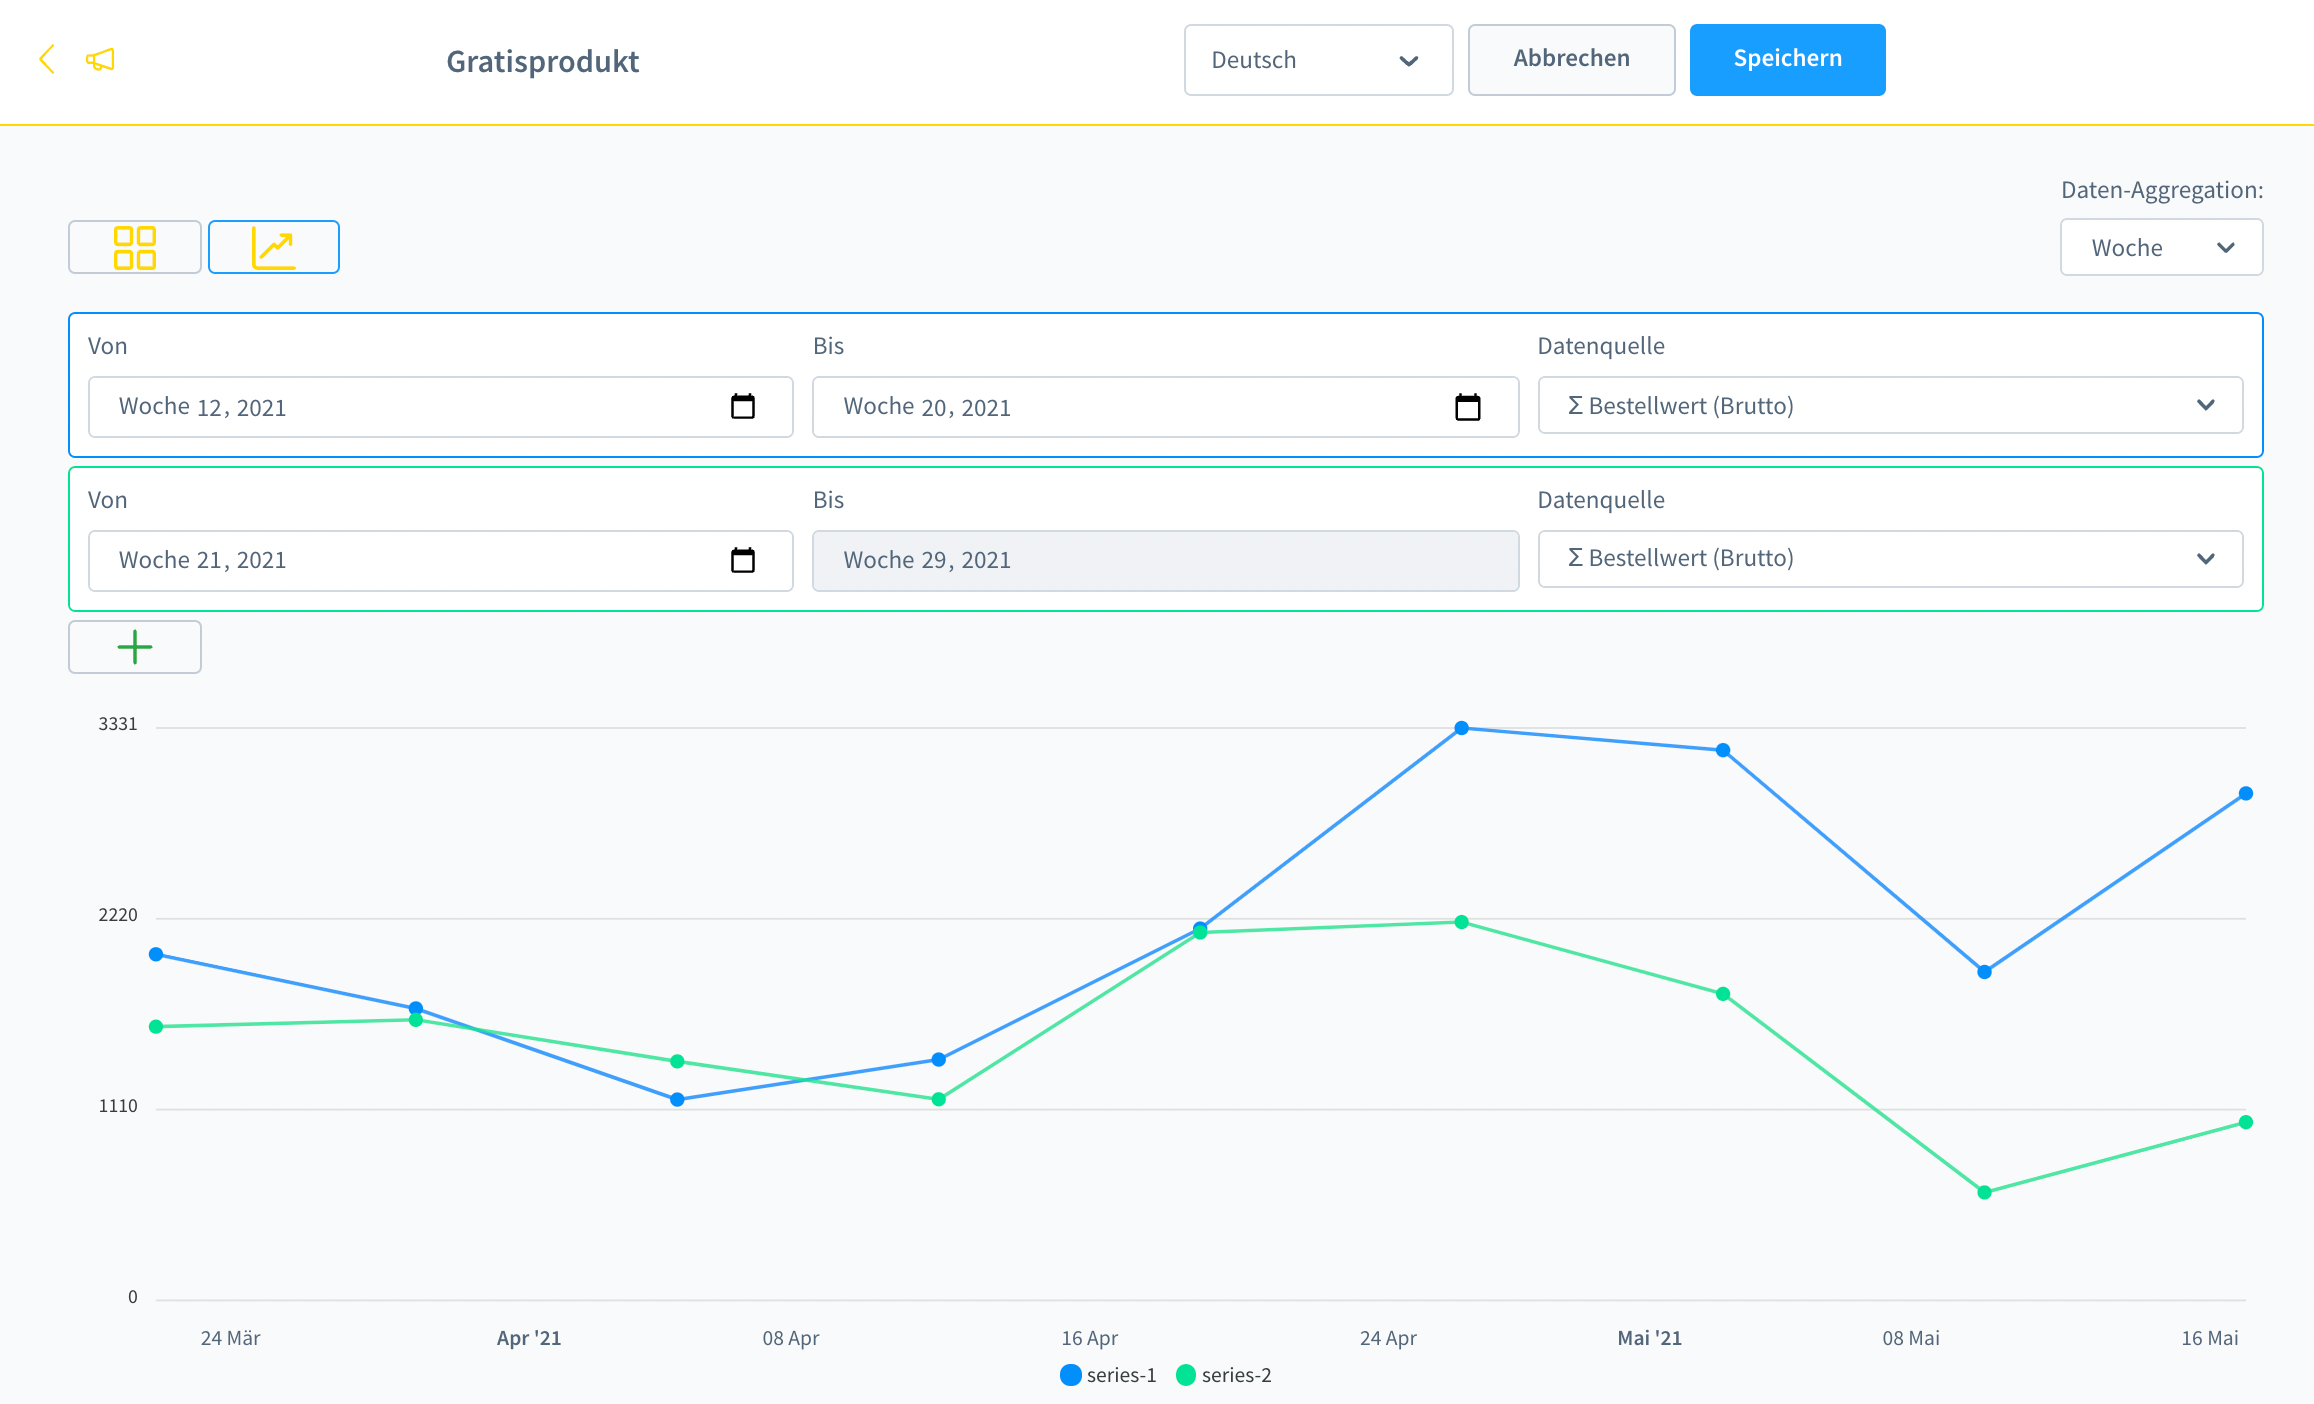Click the 1110 y-axis value
The image size is (2314, 1404).
(118, 1106)
